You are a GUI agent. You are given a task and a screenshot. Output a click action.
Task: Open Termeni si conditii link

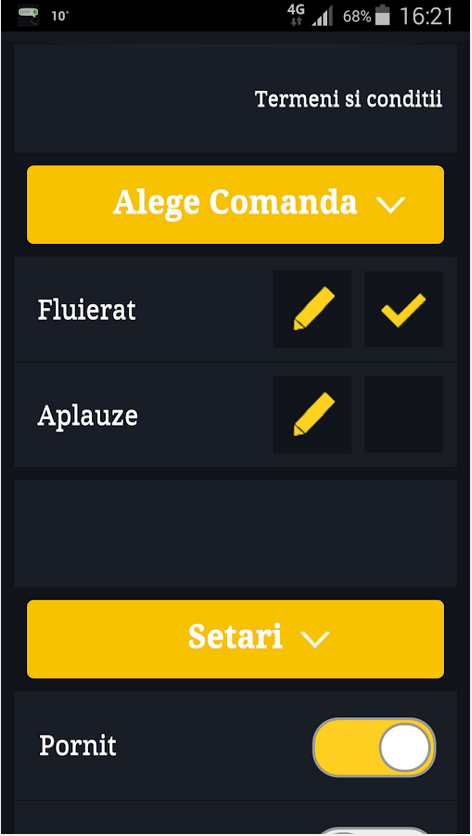click(x=348, y=99)
